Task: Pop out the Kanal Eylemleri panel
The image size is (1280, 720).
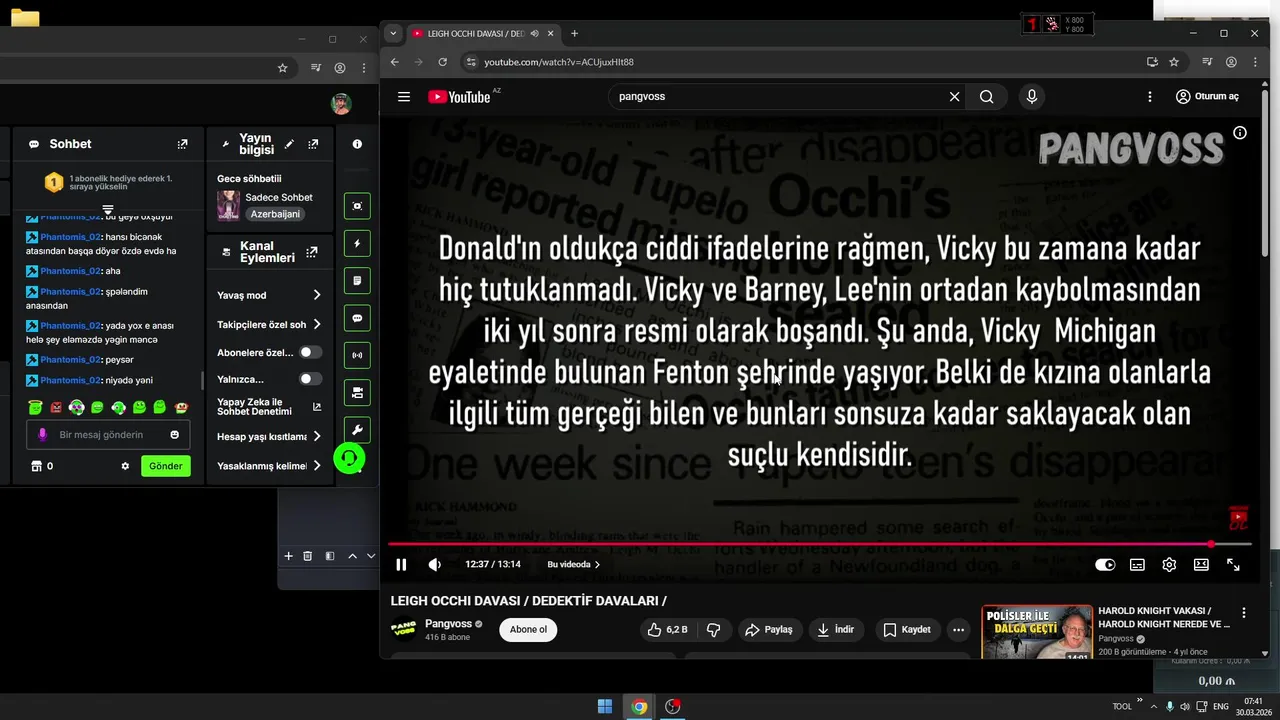Action: [x=312, y=252]
